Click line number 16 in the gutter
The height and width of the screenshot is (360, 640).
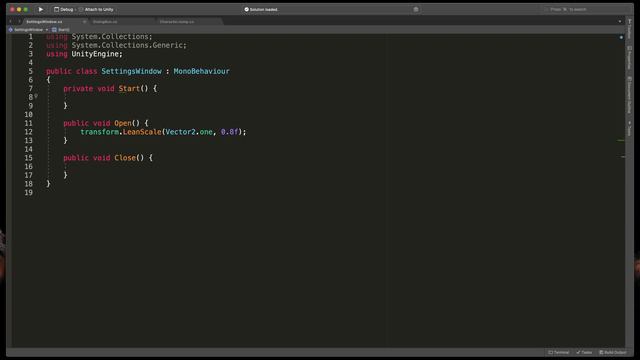29,167
